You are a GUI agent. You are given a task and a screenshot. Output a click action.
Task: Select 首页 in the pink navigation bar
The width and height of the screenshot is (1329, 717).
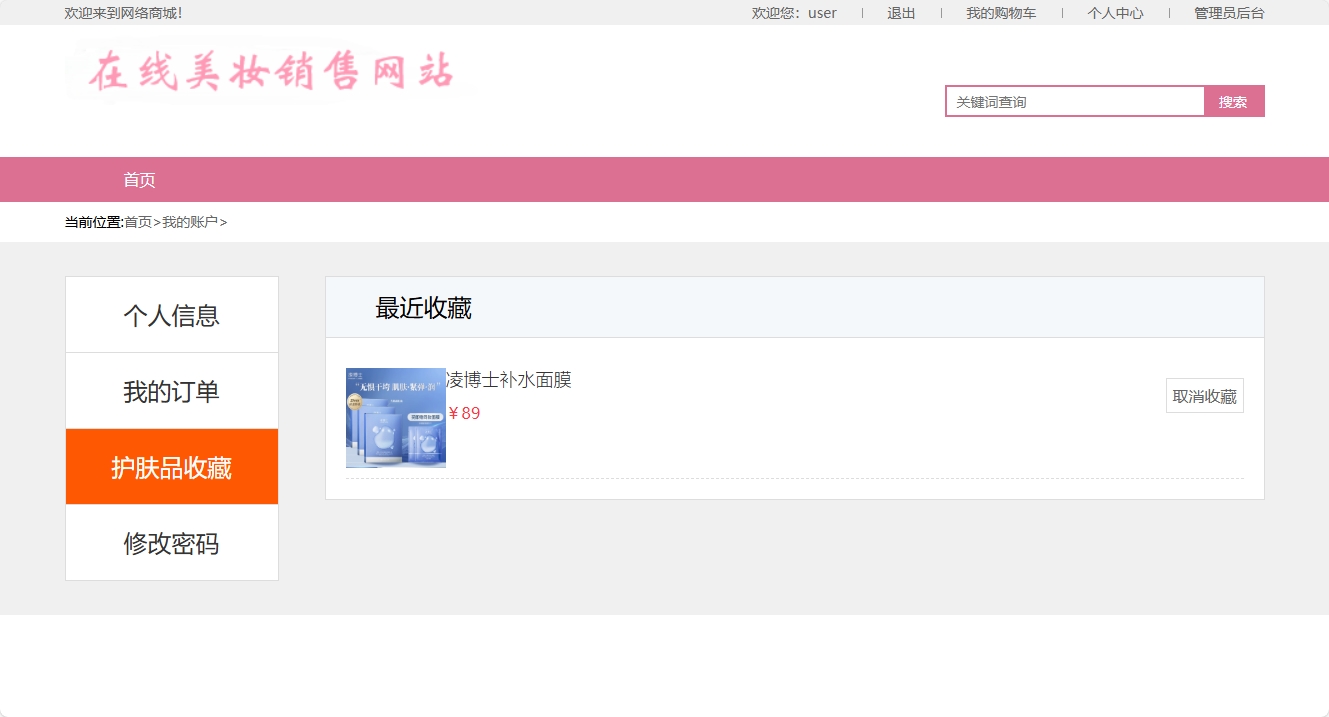pos(139,180)
